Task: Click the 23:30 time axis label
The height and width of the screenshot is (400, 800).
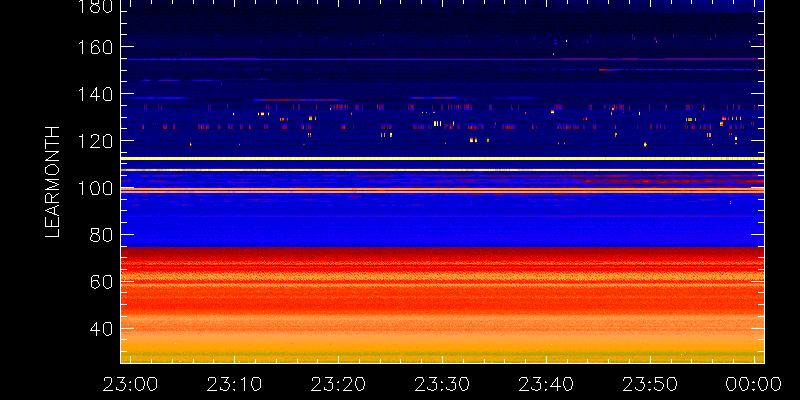Action: coord(442,384)
